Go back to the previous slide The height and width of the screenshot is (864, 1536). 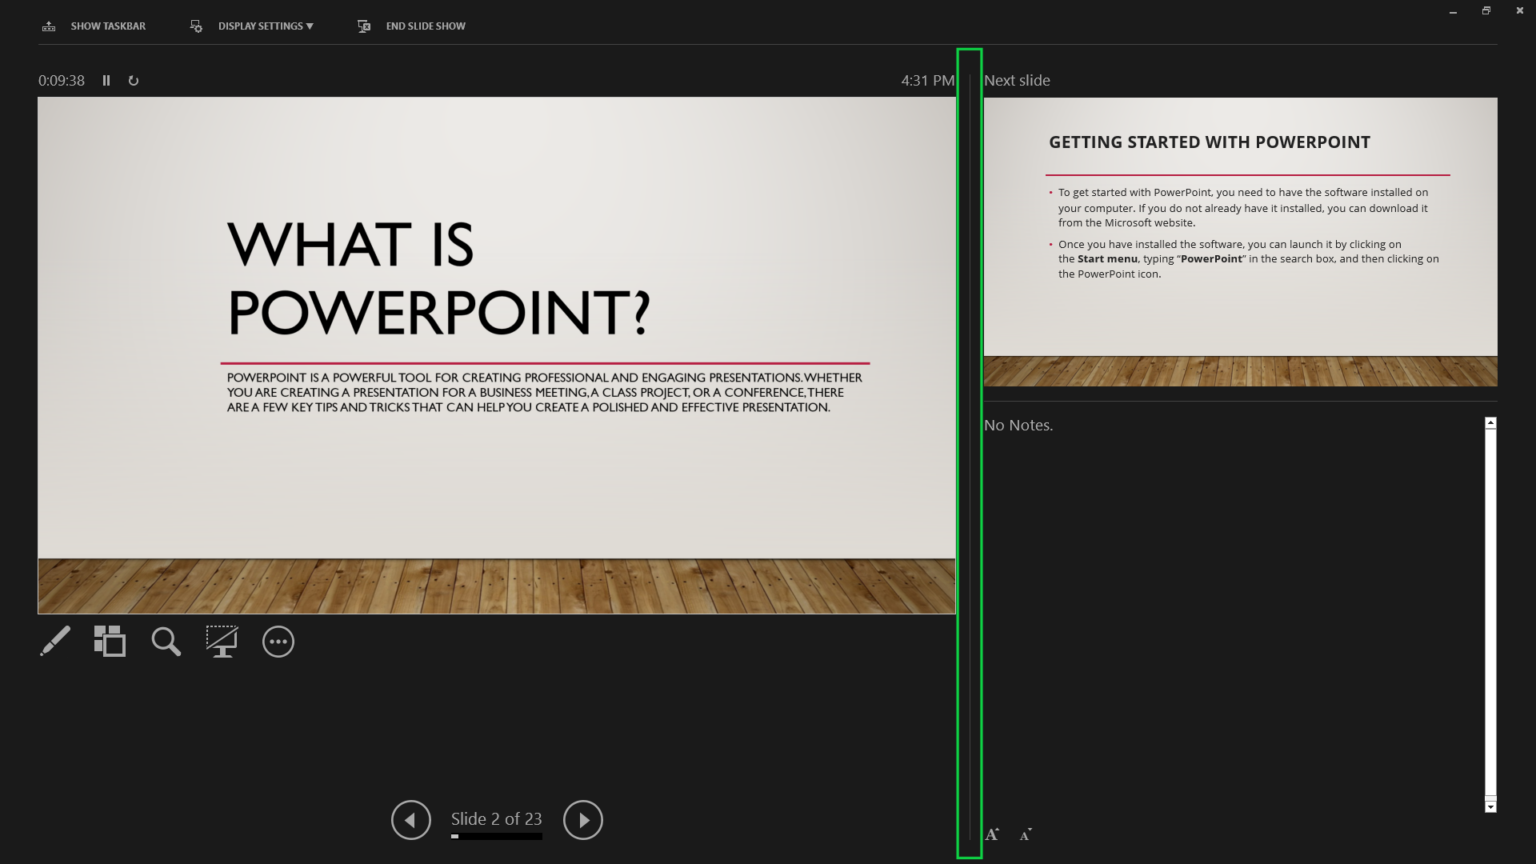[x=410, y=819]
